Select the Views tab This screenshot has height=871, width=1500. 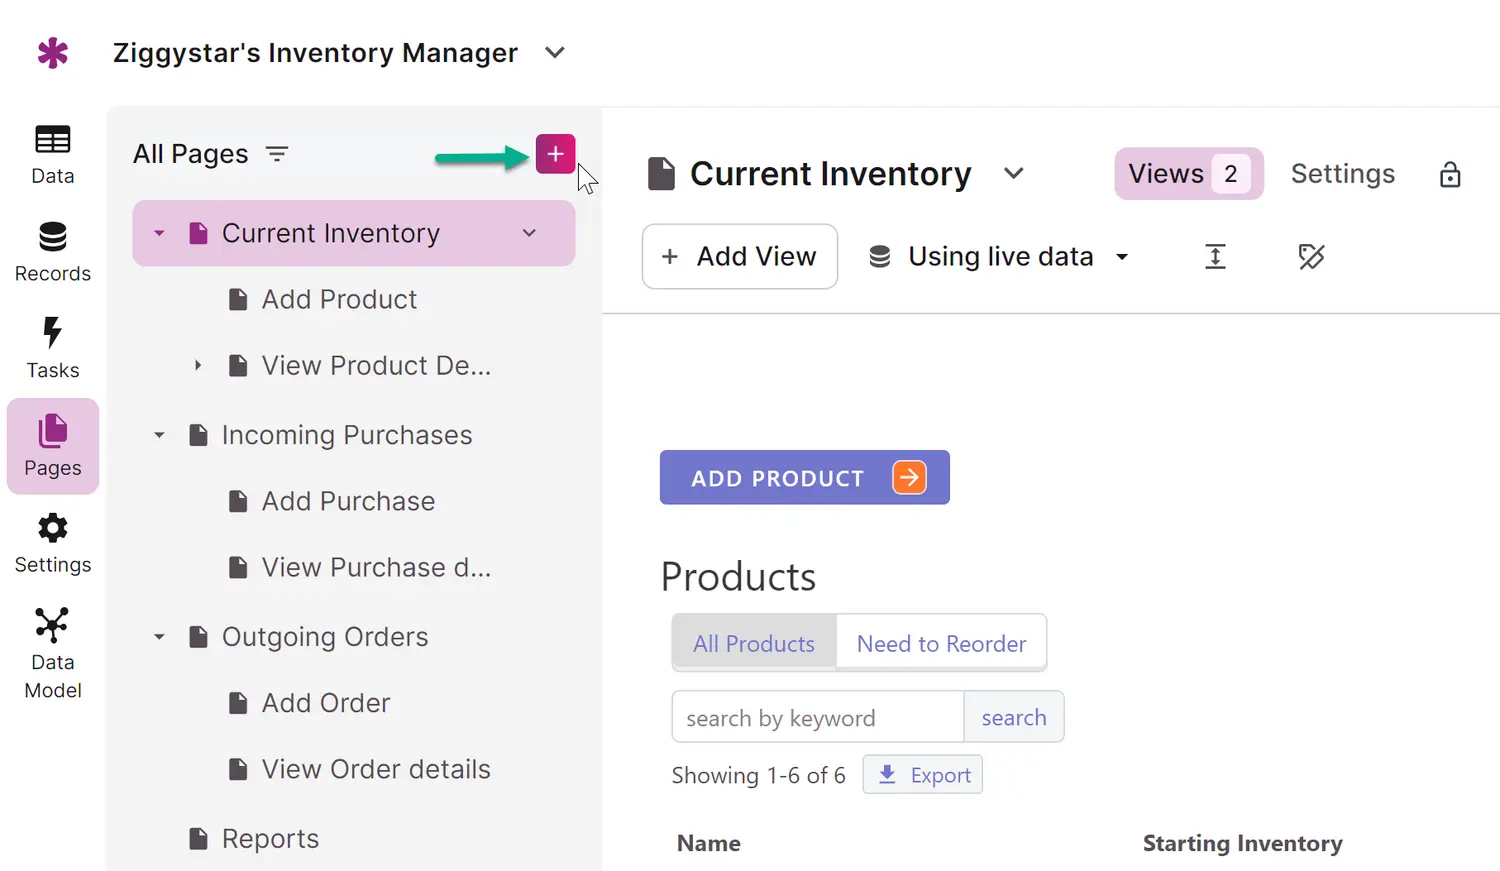(x=1188, y=174)
